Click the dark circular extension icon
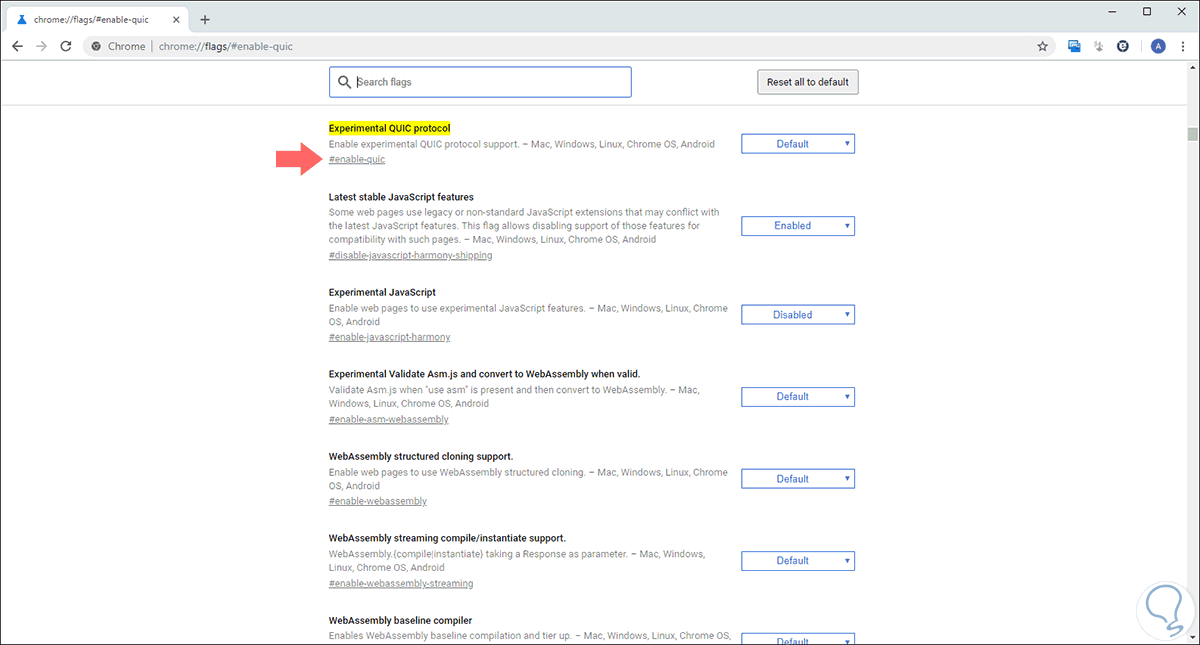This screenshot has height=645, width=1200. click(x=1123, y=46)
